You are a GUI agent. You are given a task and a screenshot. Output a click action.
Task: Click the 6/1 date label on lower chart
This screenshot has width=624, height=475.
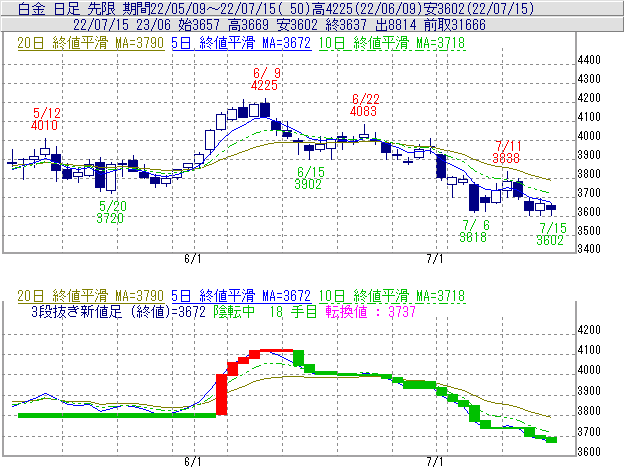193,462
